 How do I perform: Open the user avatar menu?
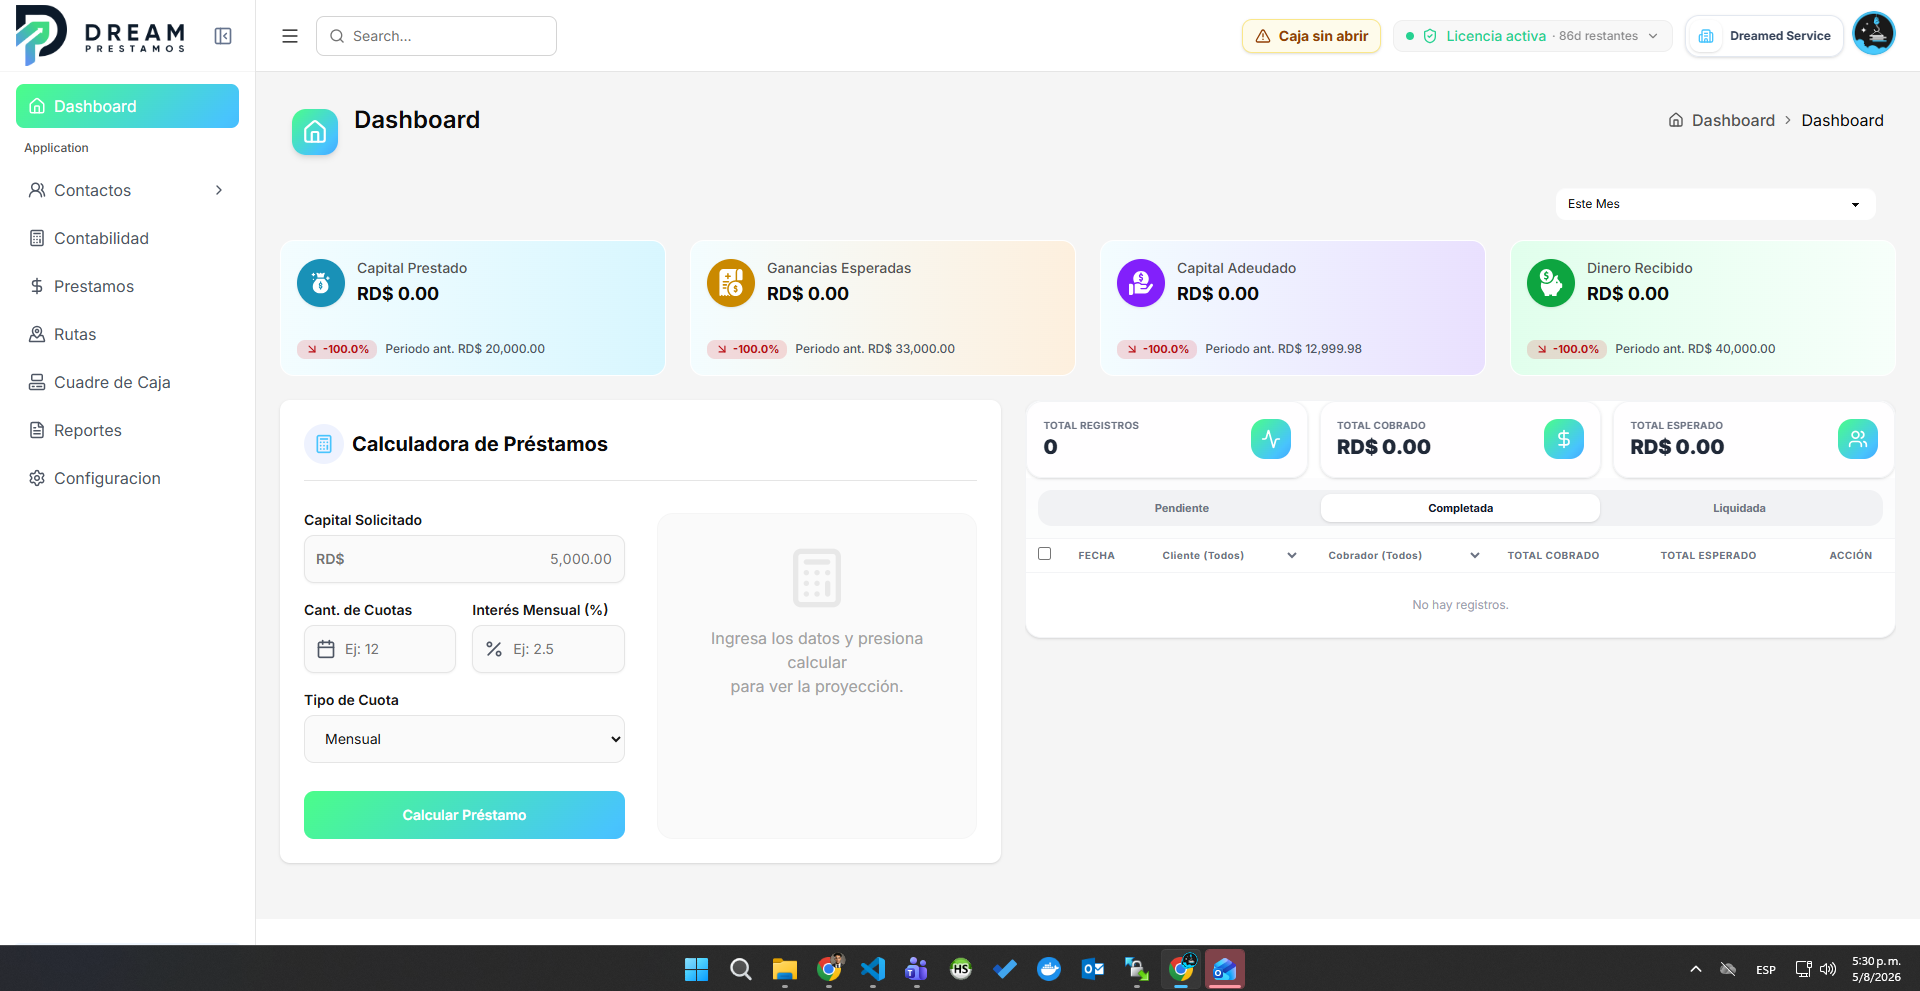pos(1873,34)
